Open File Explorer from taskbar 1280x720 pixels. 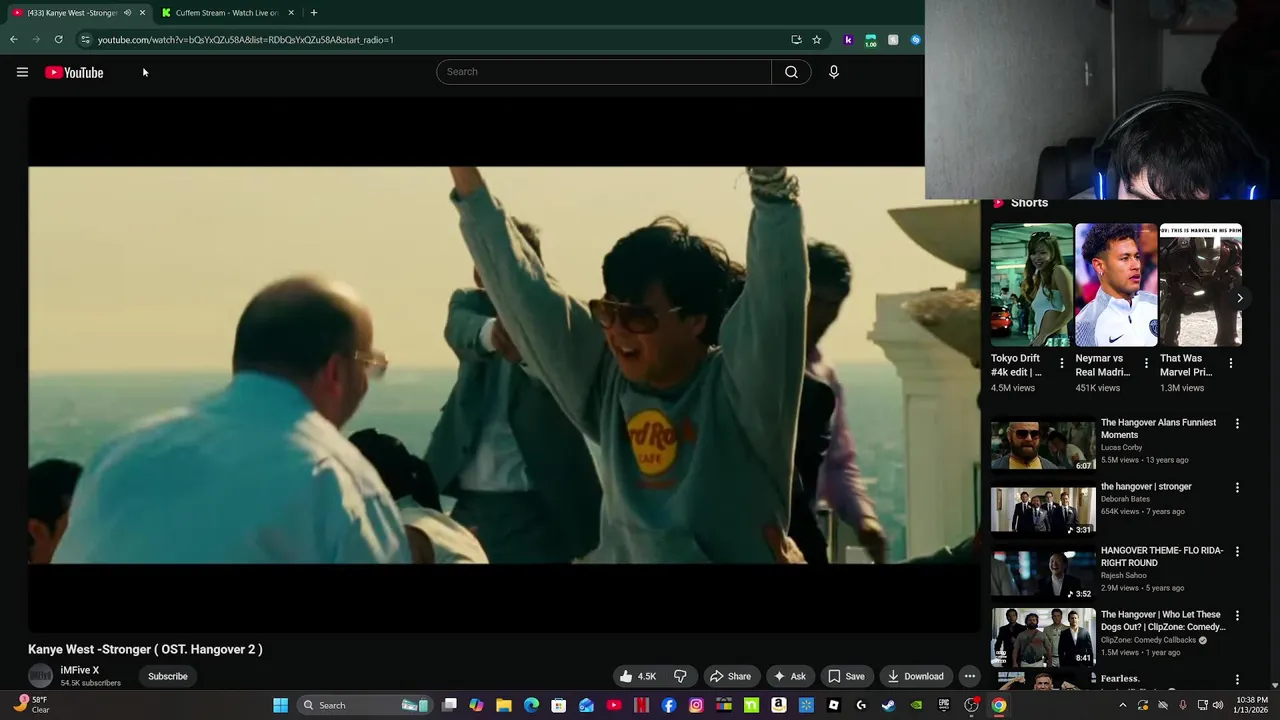pyautogui.click(x=504, y=705)
